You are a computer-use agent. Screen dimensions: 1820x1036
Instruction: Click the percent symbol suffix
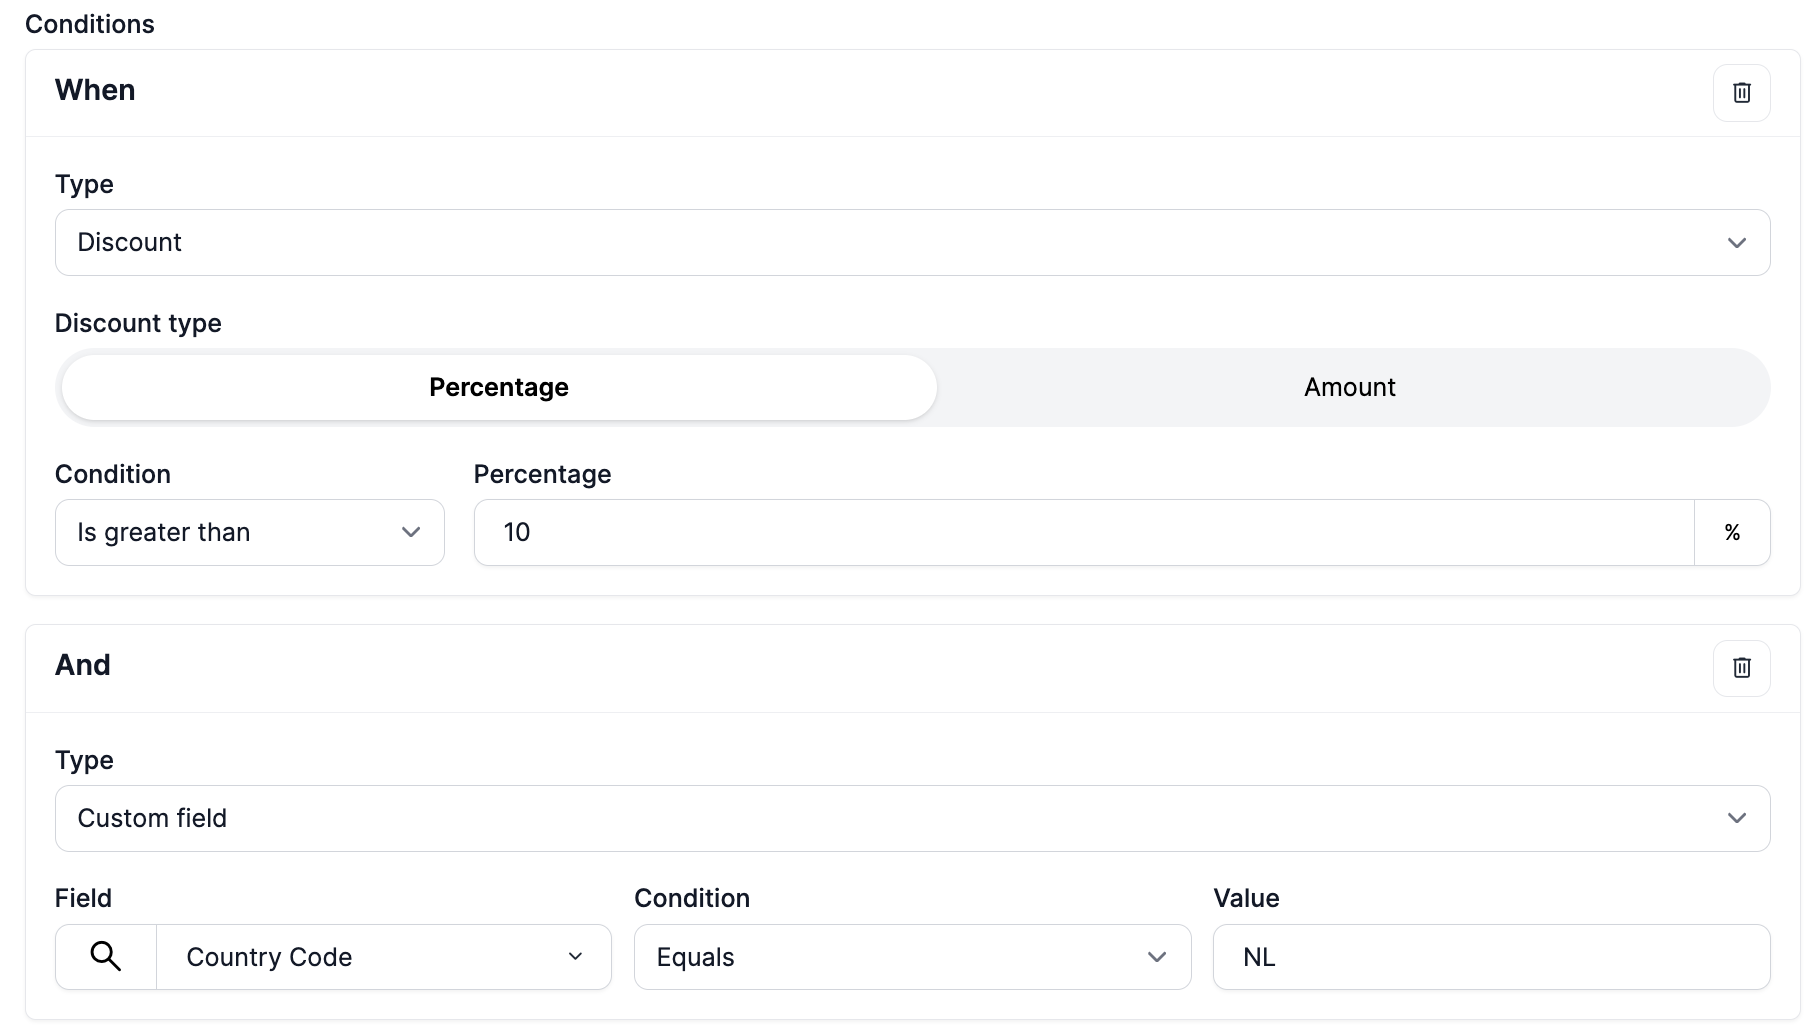1732,533
